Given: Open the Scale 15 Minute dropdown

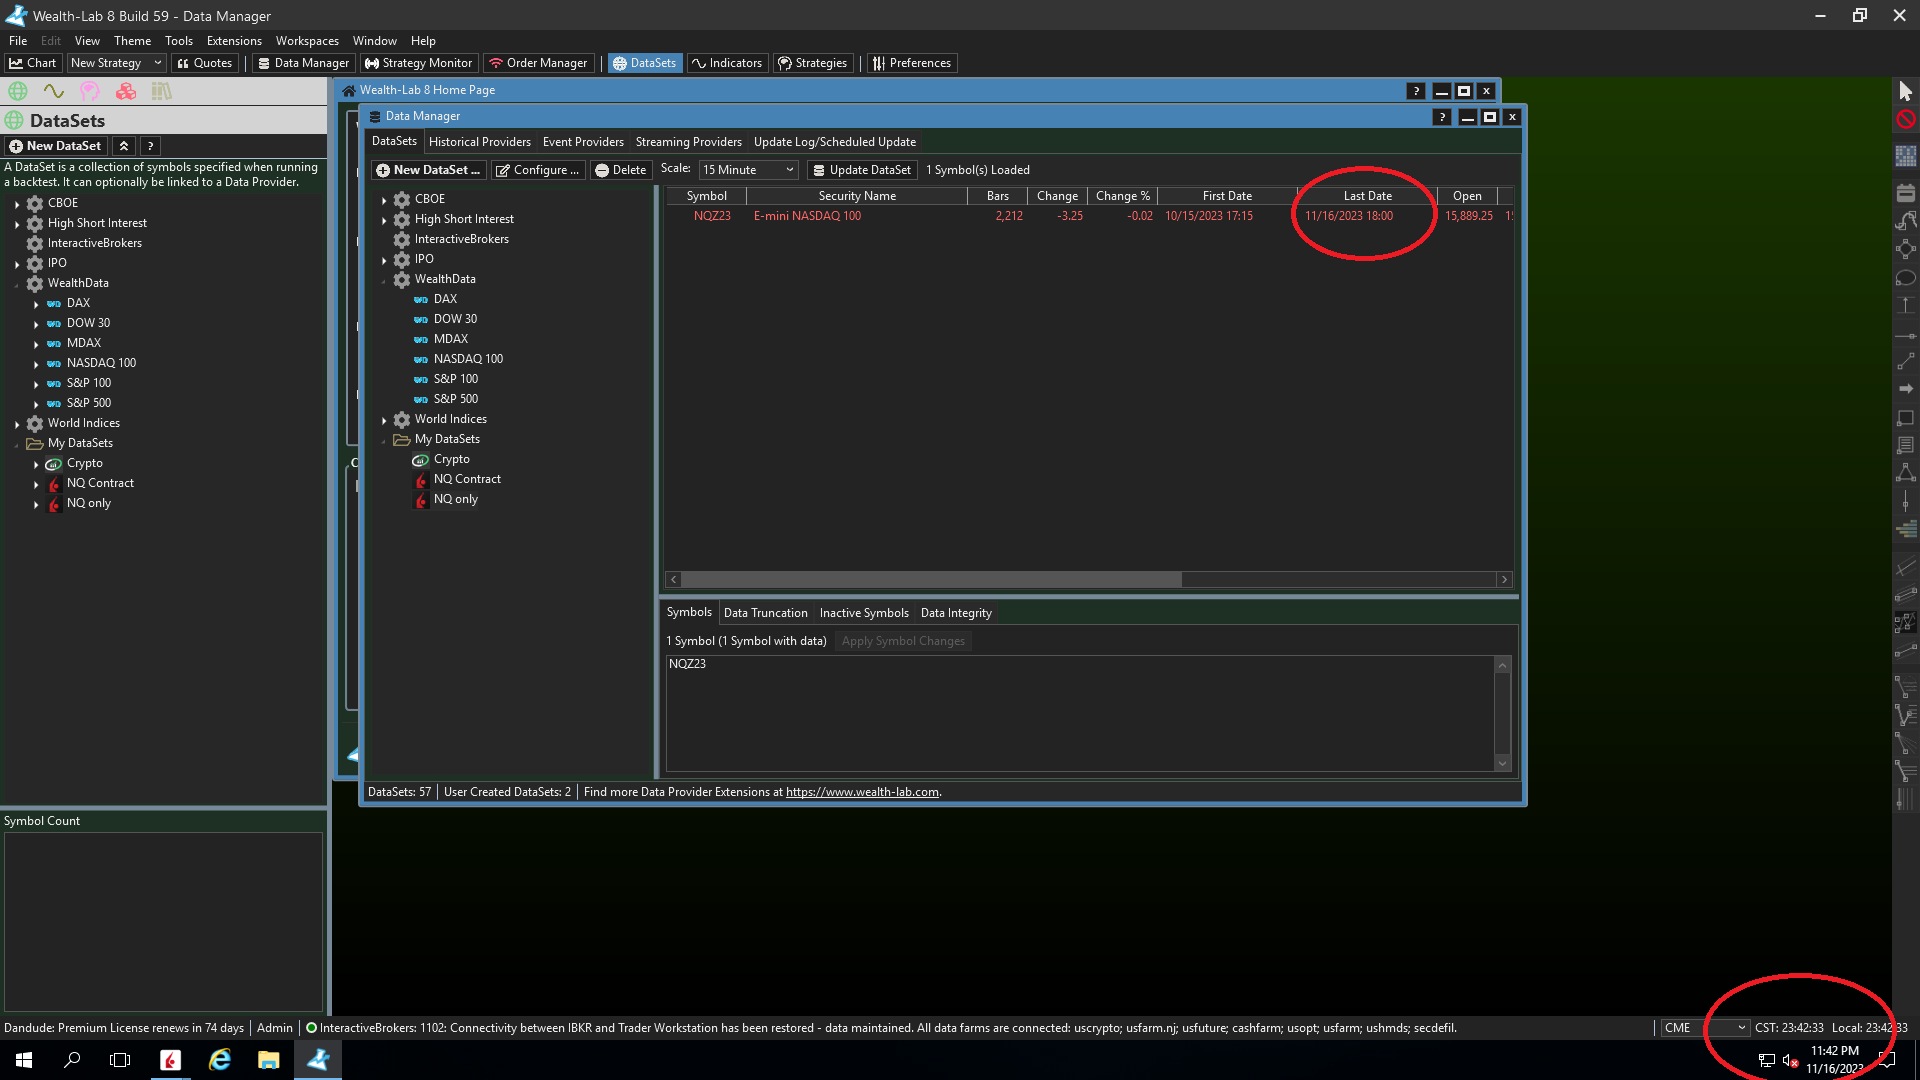Looking at the screenshot, I should [748, 170].
